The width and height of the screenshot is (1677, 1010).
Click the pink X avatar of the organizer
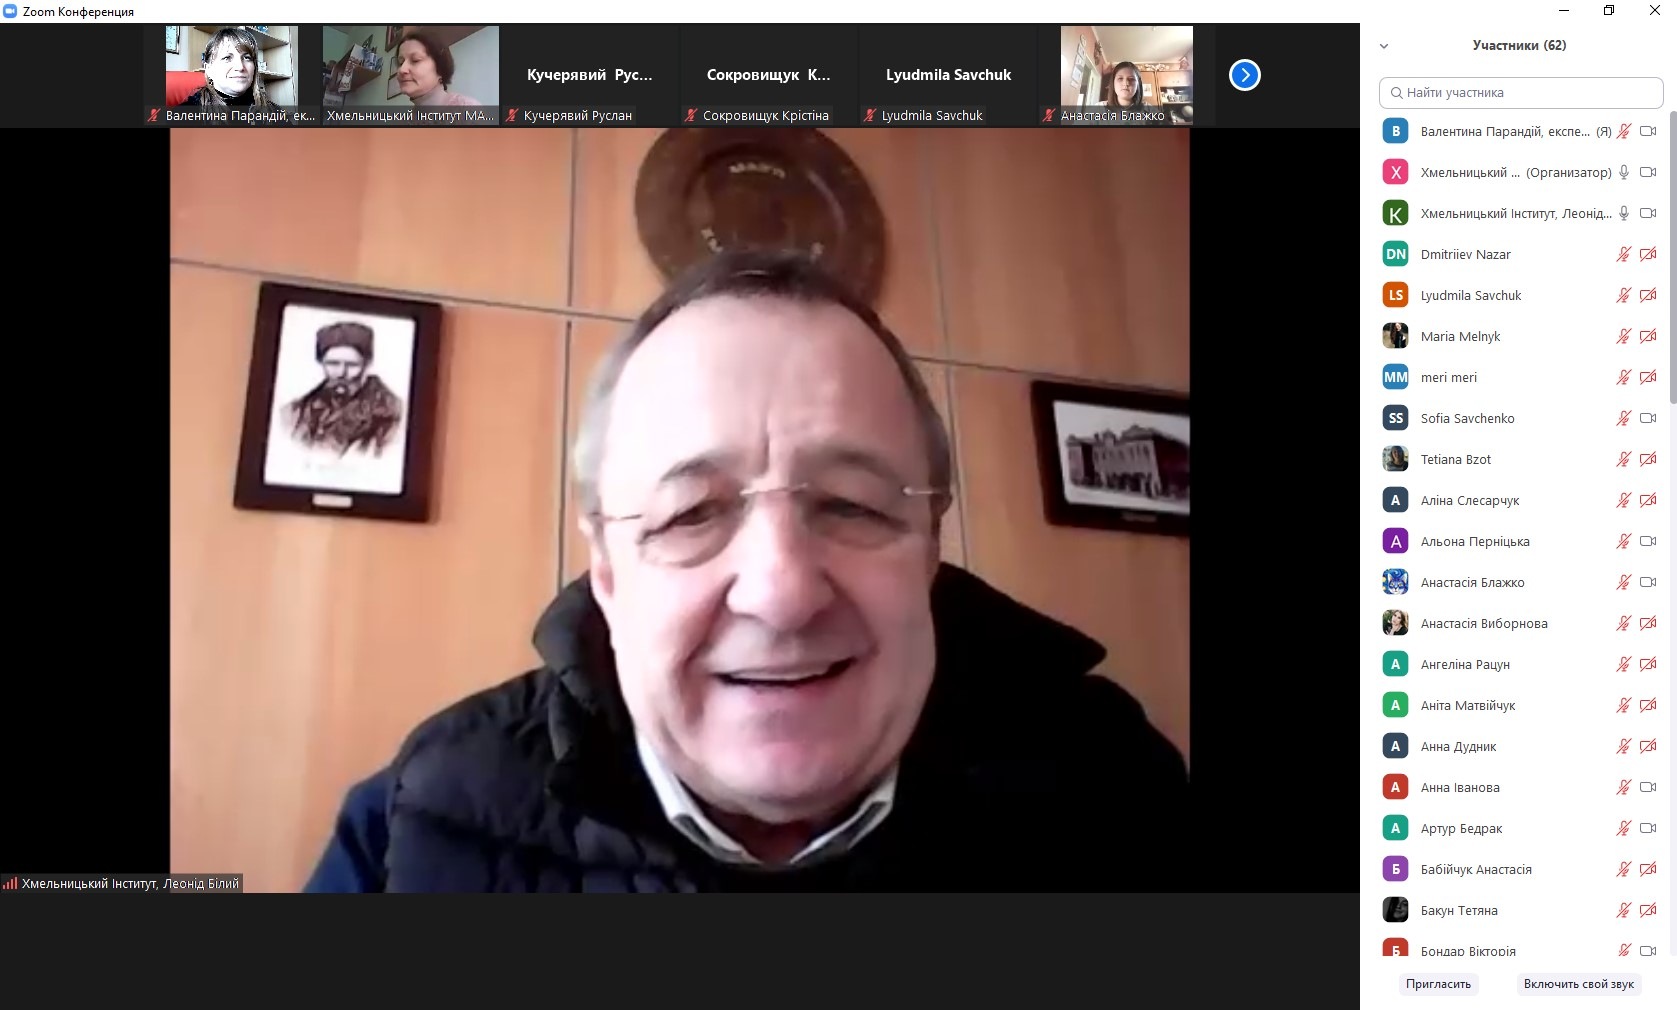(1395, 172)
